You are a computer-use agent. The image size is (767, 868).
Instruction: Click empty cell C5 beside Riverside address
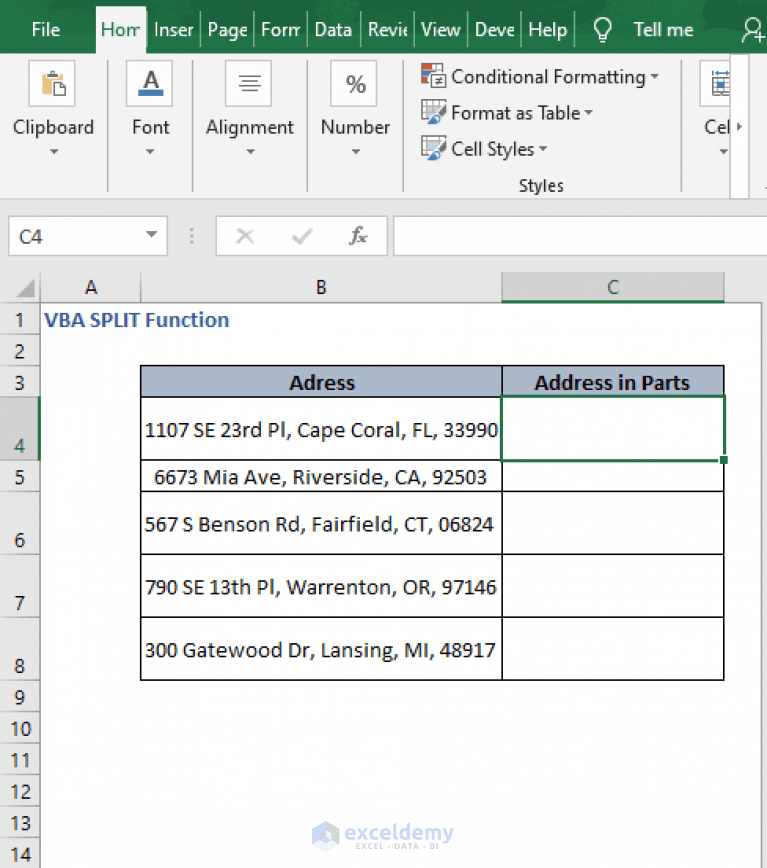pos(613,476)
